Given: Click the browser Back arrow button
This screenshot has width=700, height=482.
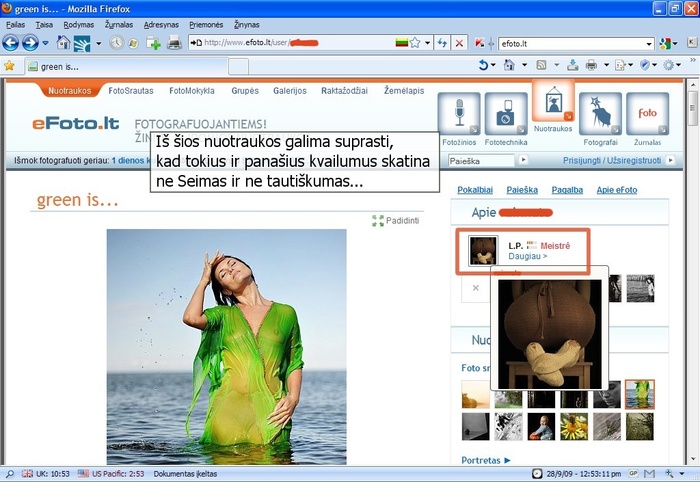Looking at the screenshot, I should pos(11,43).
